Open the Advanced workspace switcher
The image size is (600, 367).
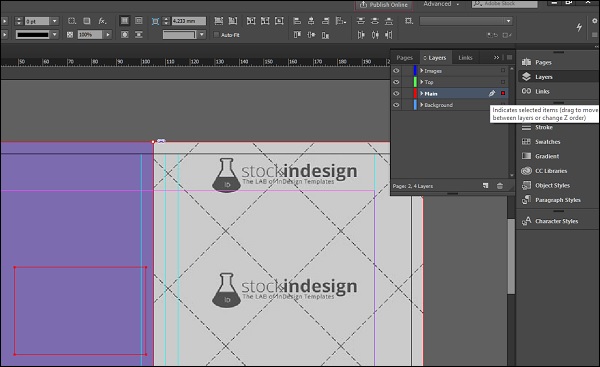(x=441, y=4)
